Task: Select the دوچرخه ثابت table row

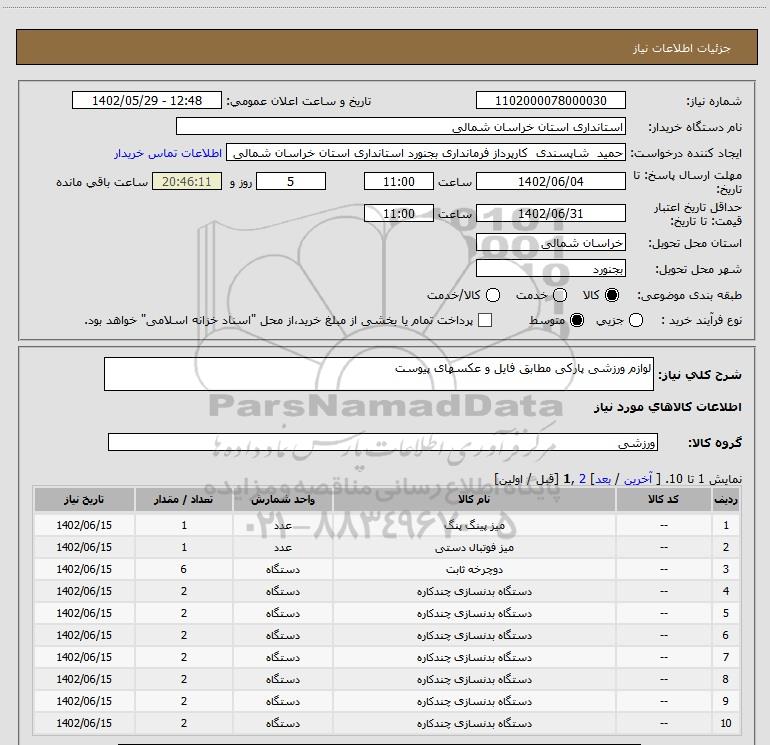Action: click(x=386, y=569)
